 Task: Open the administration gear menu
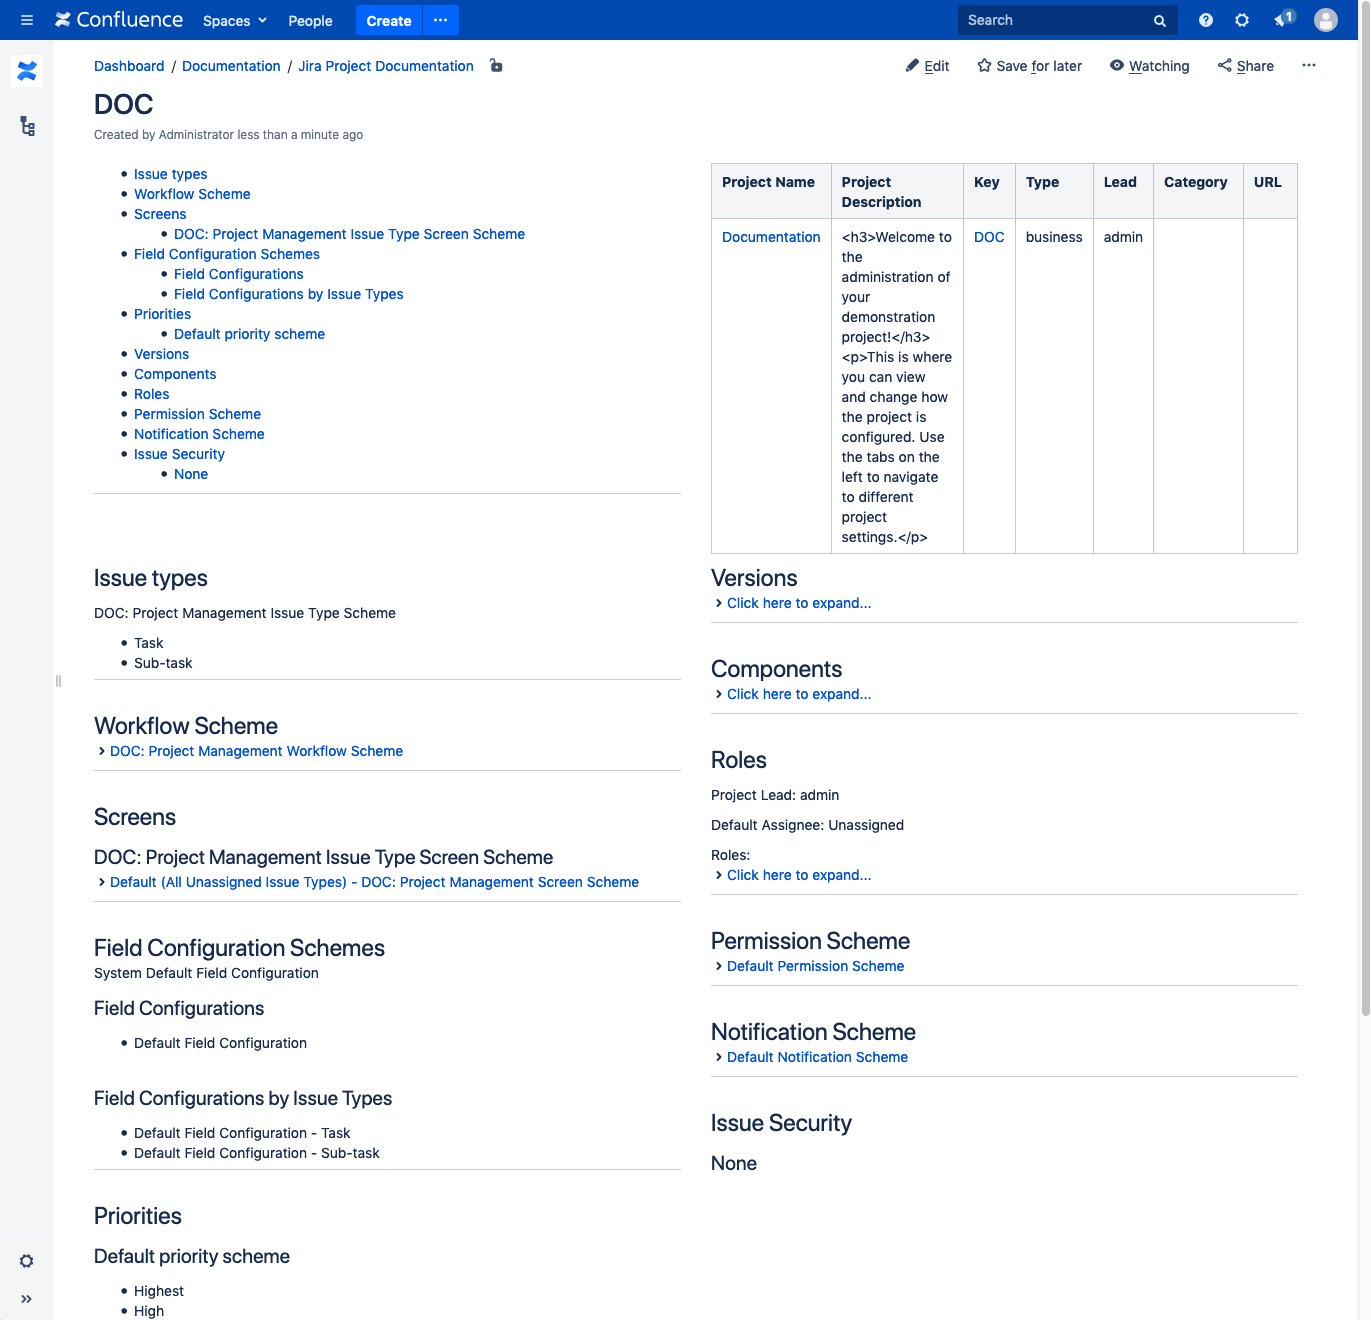tap(1242, 20)
